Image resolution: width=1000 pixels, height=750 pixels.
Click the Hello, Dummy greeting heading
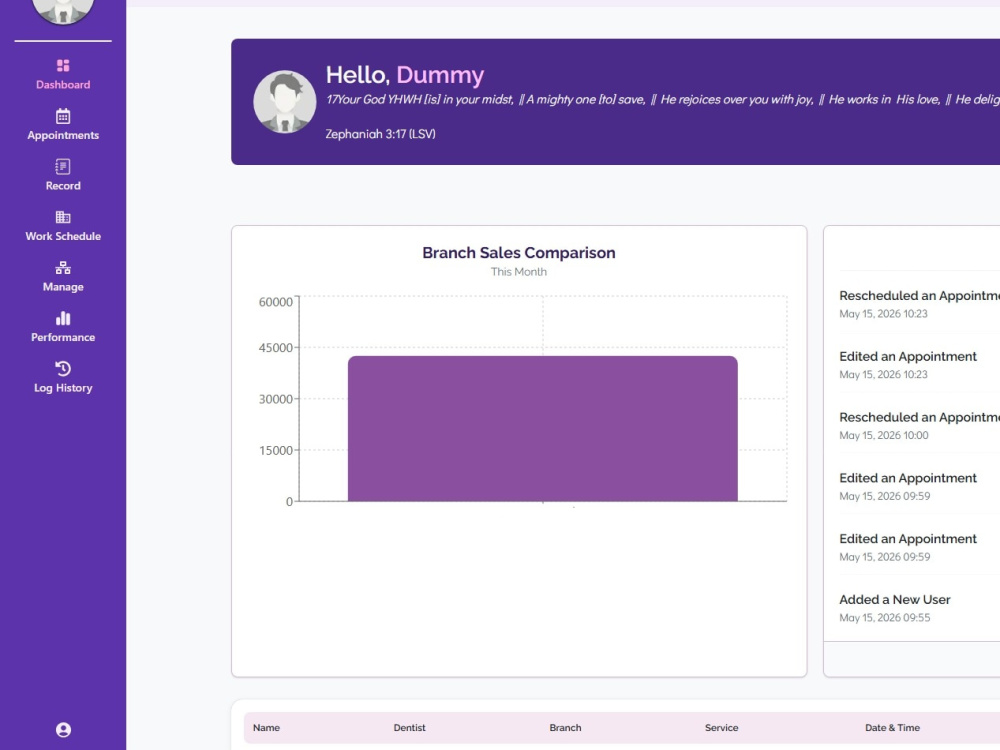pos(405,75)
